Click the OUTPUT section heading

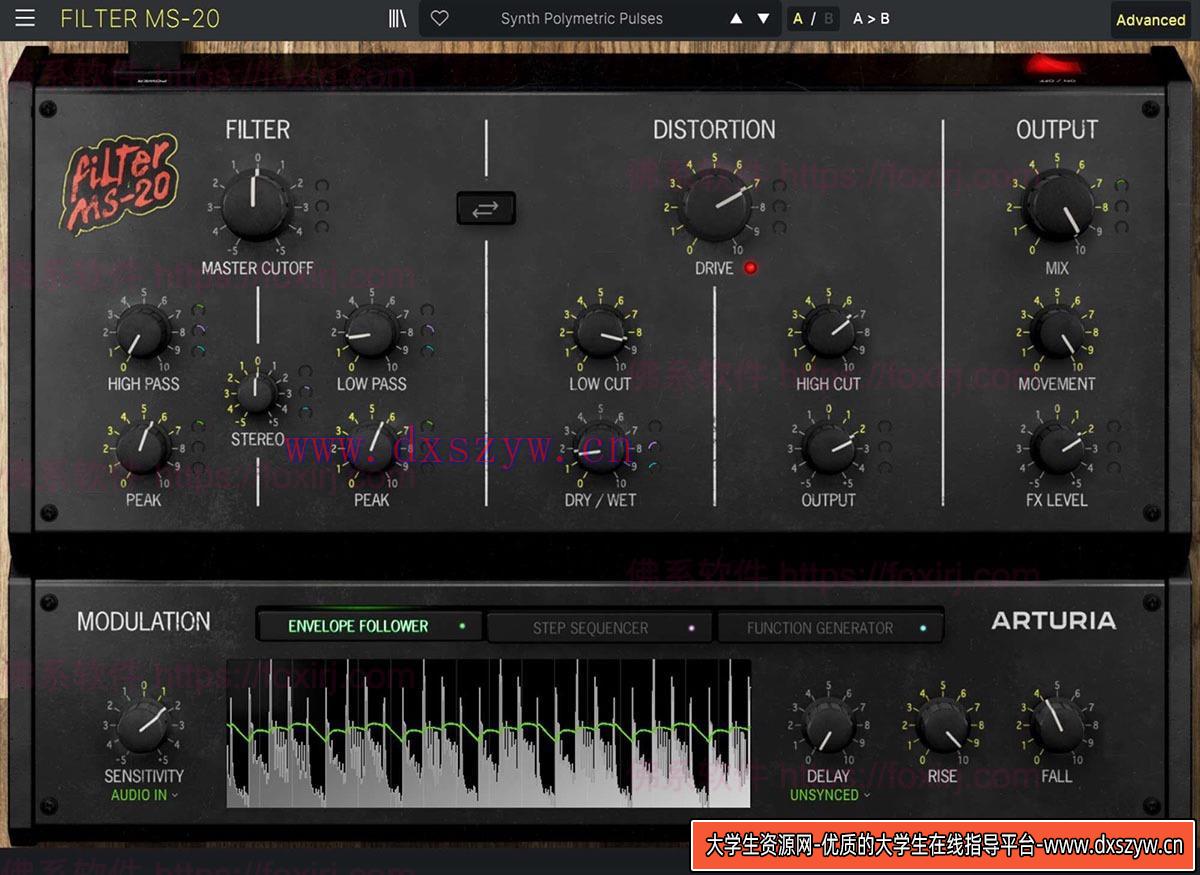1057,130
